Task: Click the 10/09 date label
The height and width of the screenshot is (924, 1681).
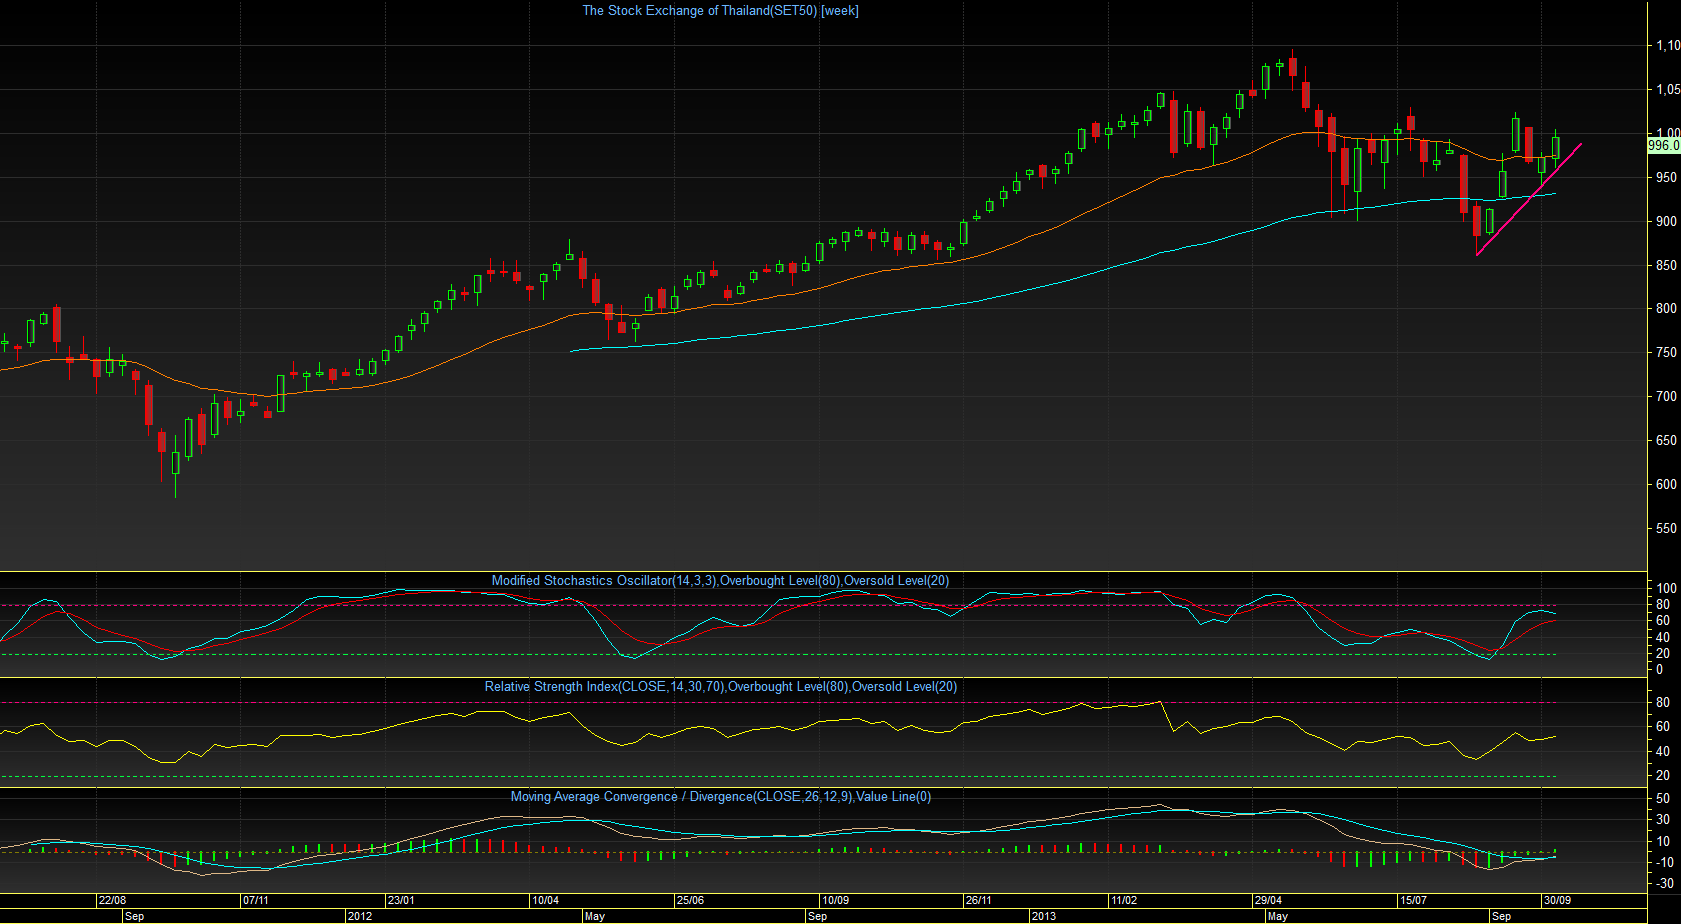Action: click(835, 900)
